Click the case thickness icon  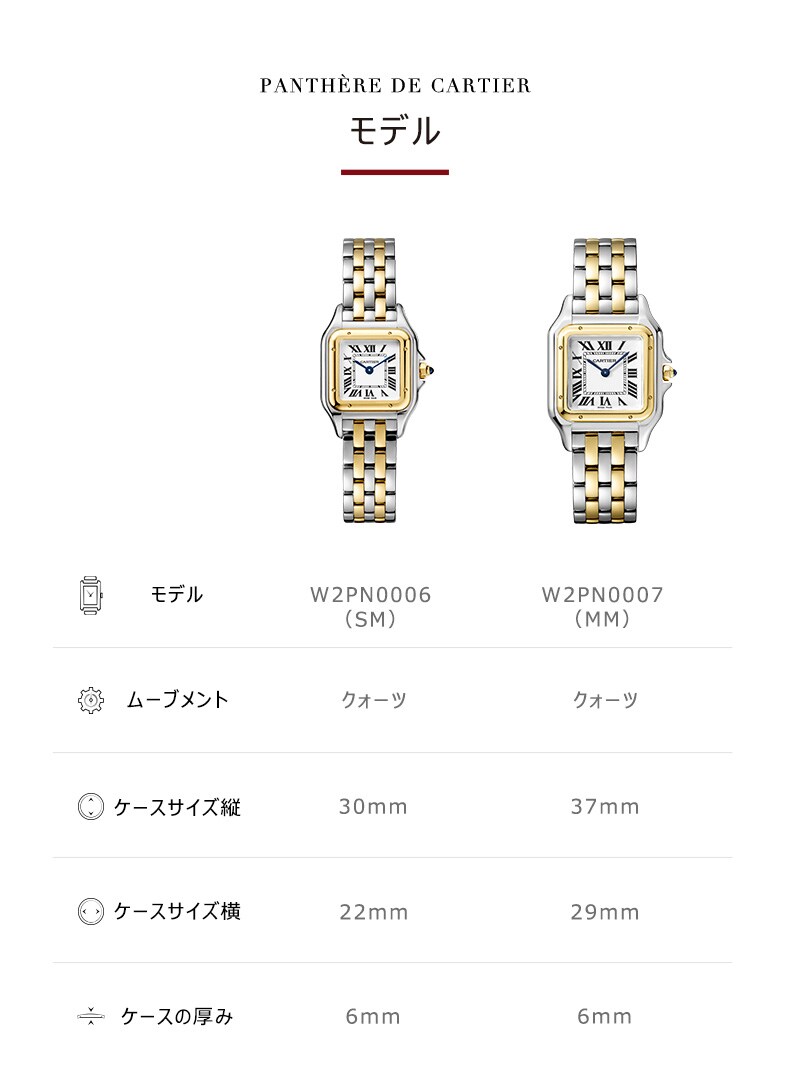click(x=91, y=1017)
